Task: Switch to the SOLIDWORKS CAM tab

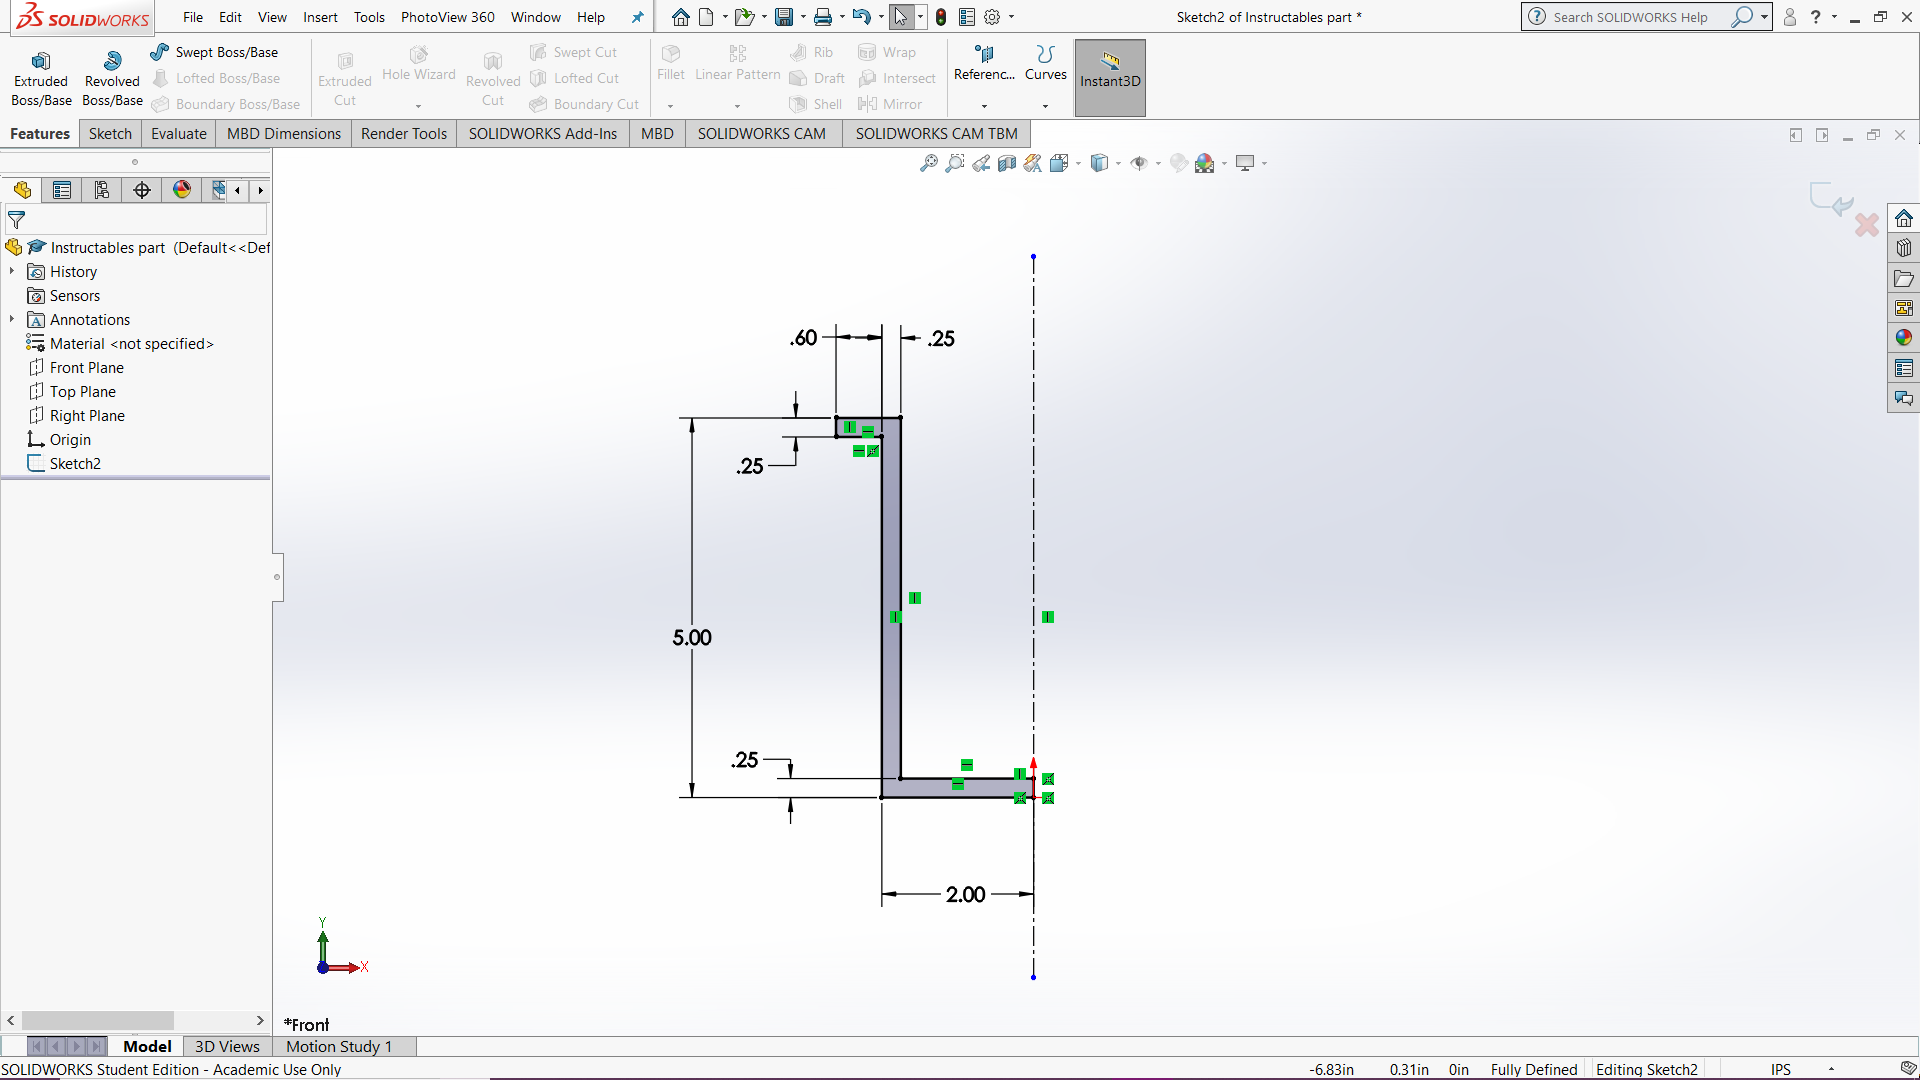Action: click(x=762, y=133)
